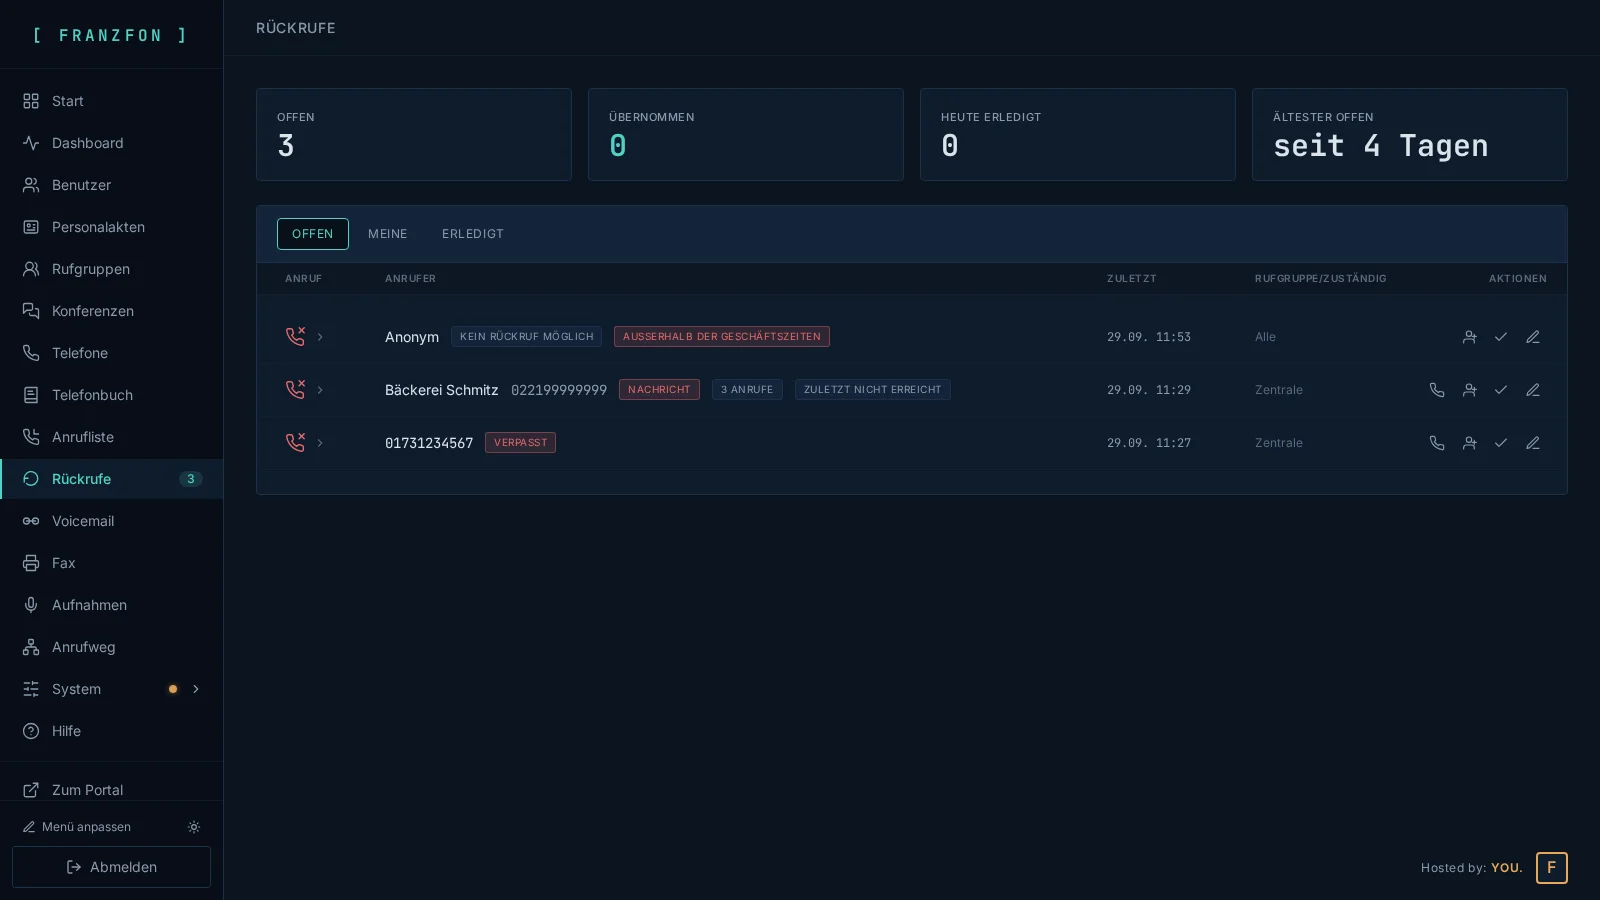Assign the Anonym callback to a user
This screenshot has height=900, width=1600.
coord(1469,337)
